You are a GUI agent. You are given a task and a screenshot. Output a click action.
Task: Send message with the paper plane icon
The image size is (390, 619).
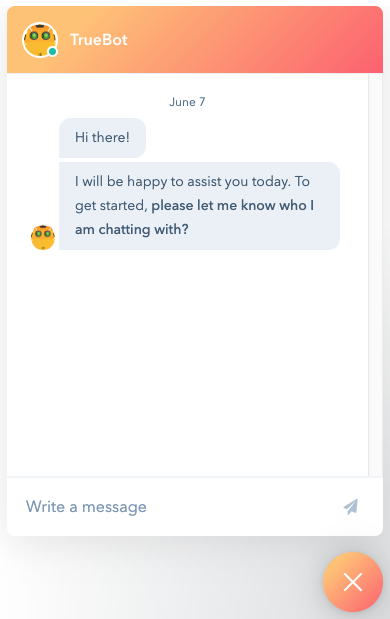[x=351, y=506]
